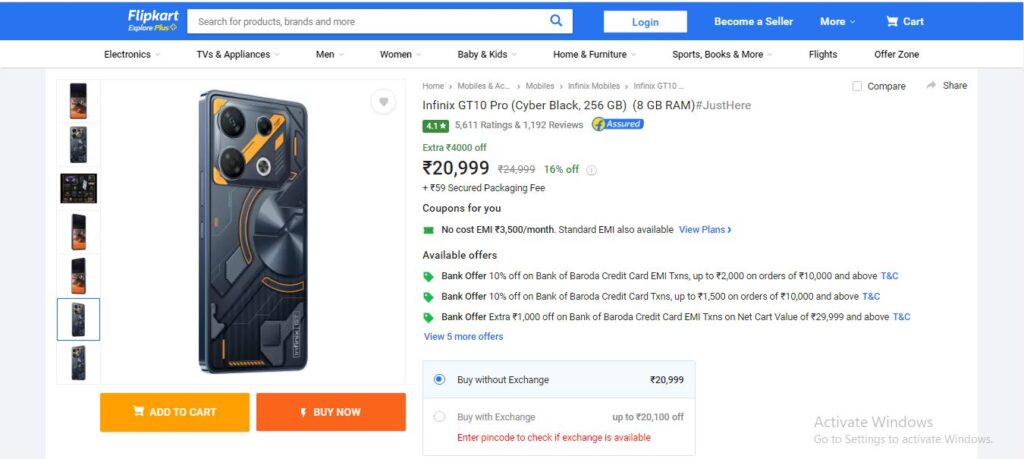Open the Offer Zone menu item

896,54
